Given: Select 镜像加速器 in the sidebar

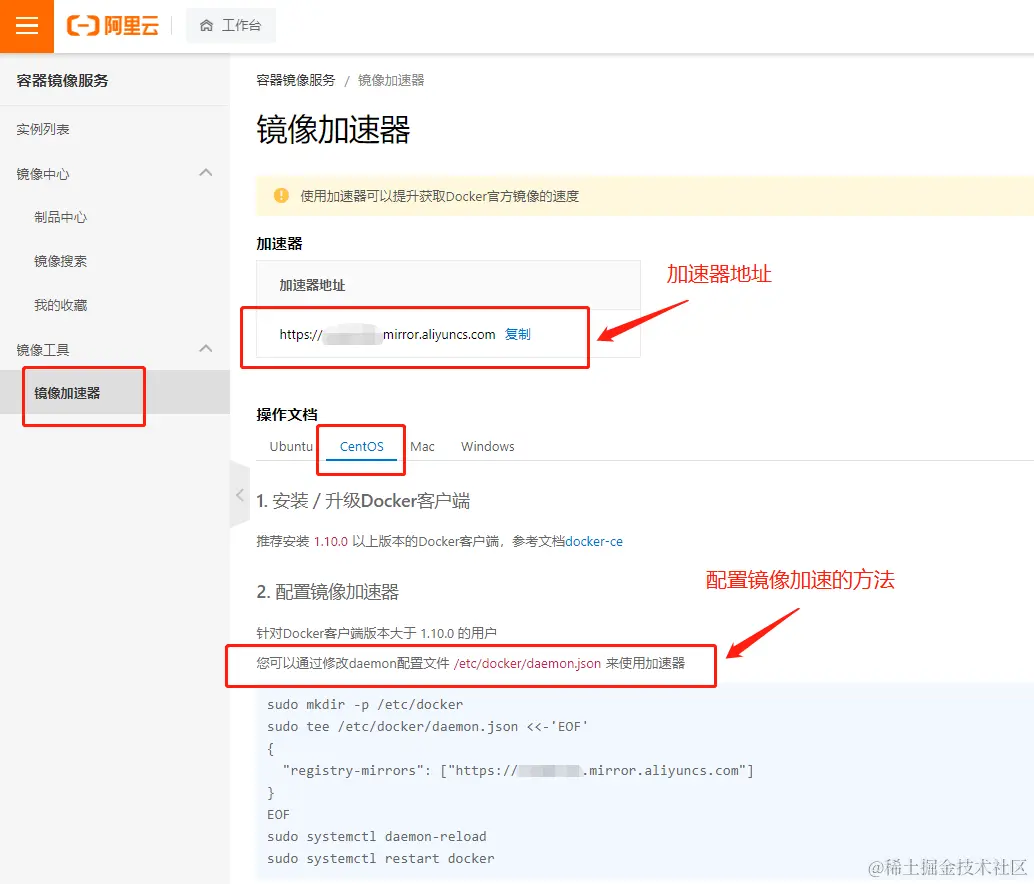Looking at the screenshot, I should [67, 393].
